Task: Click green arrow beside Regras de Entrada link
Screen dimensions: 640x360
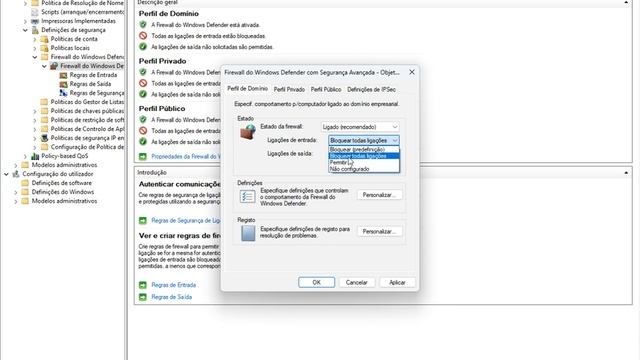Action: point(142,285)
